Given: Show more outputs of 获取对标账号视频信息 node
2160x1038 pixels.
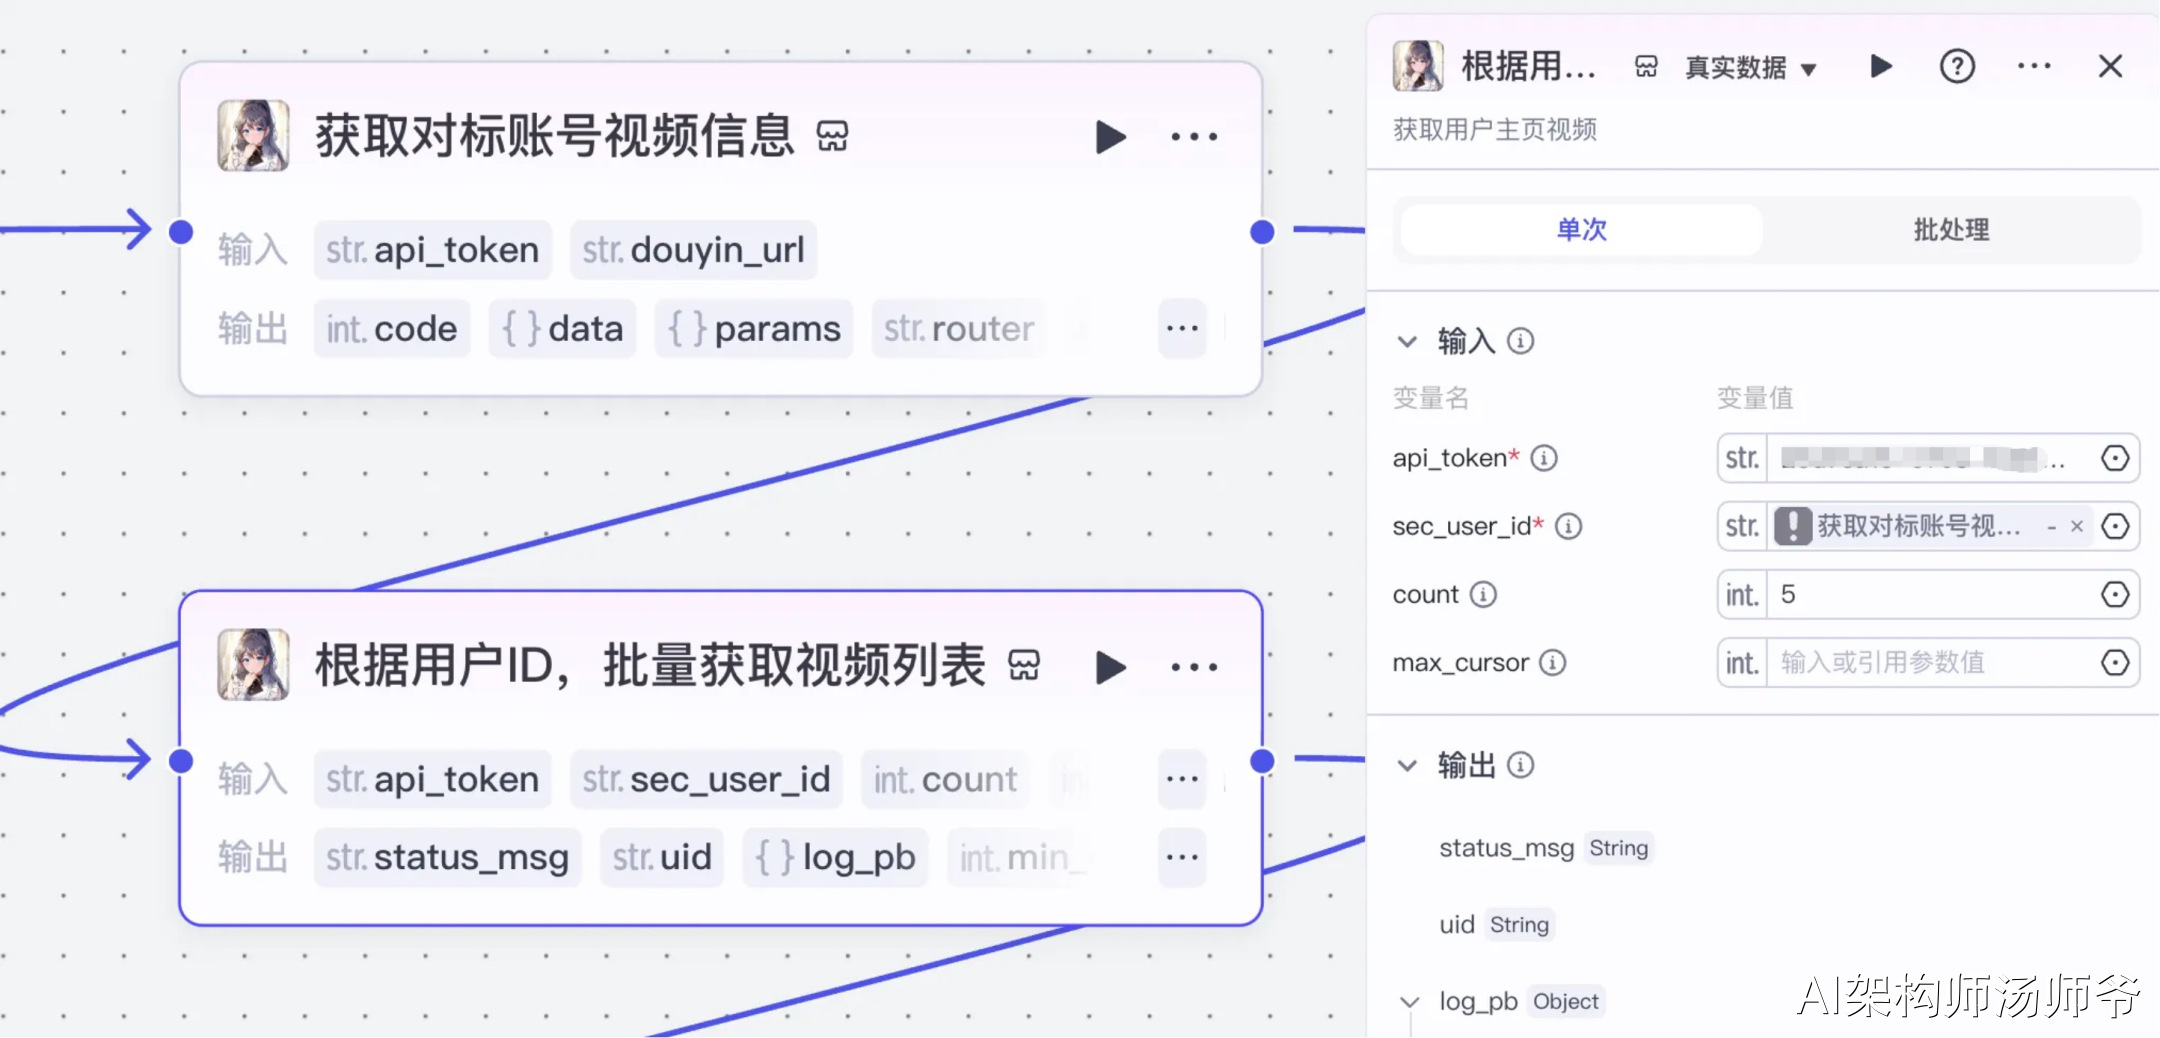Looking at the screenshot, I should coord(1182,328).
